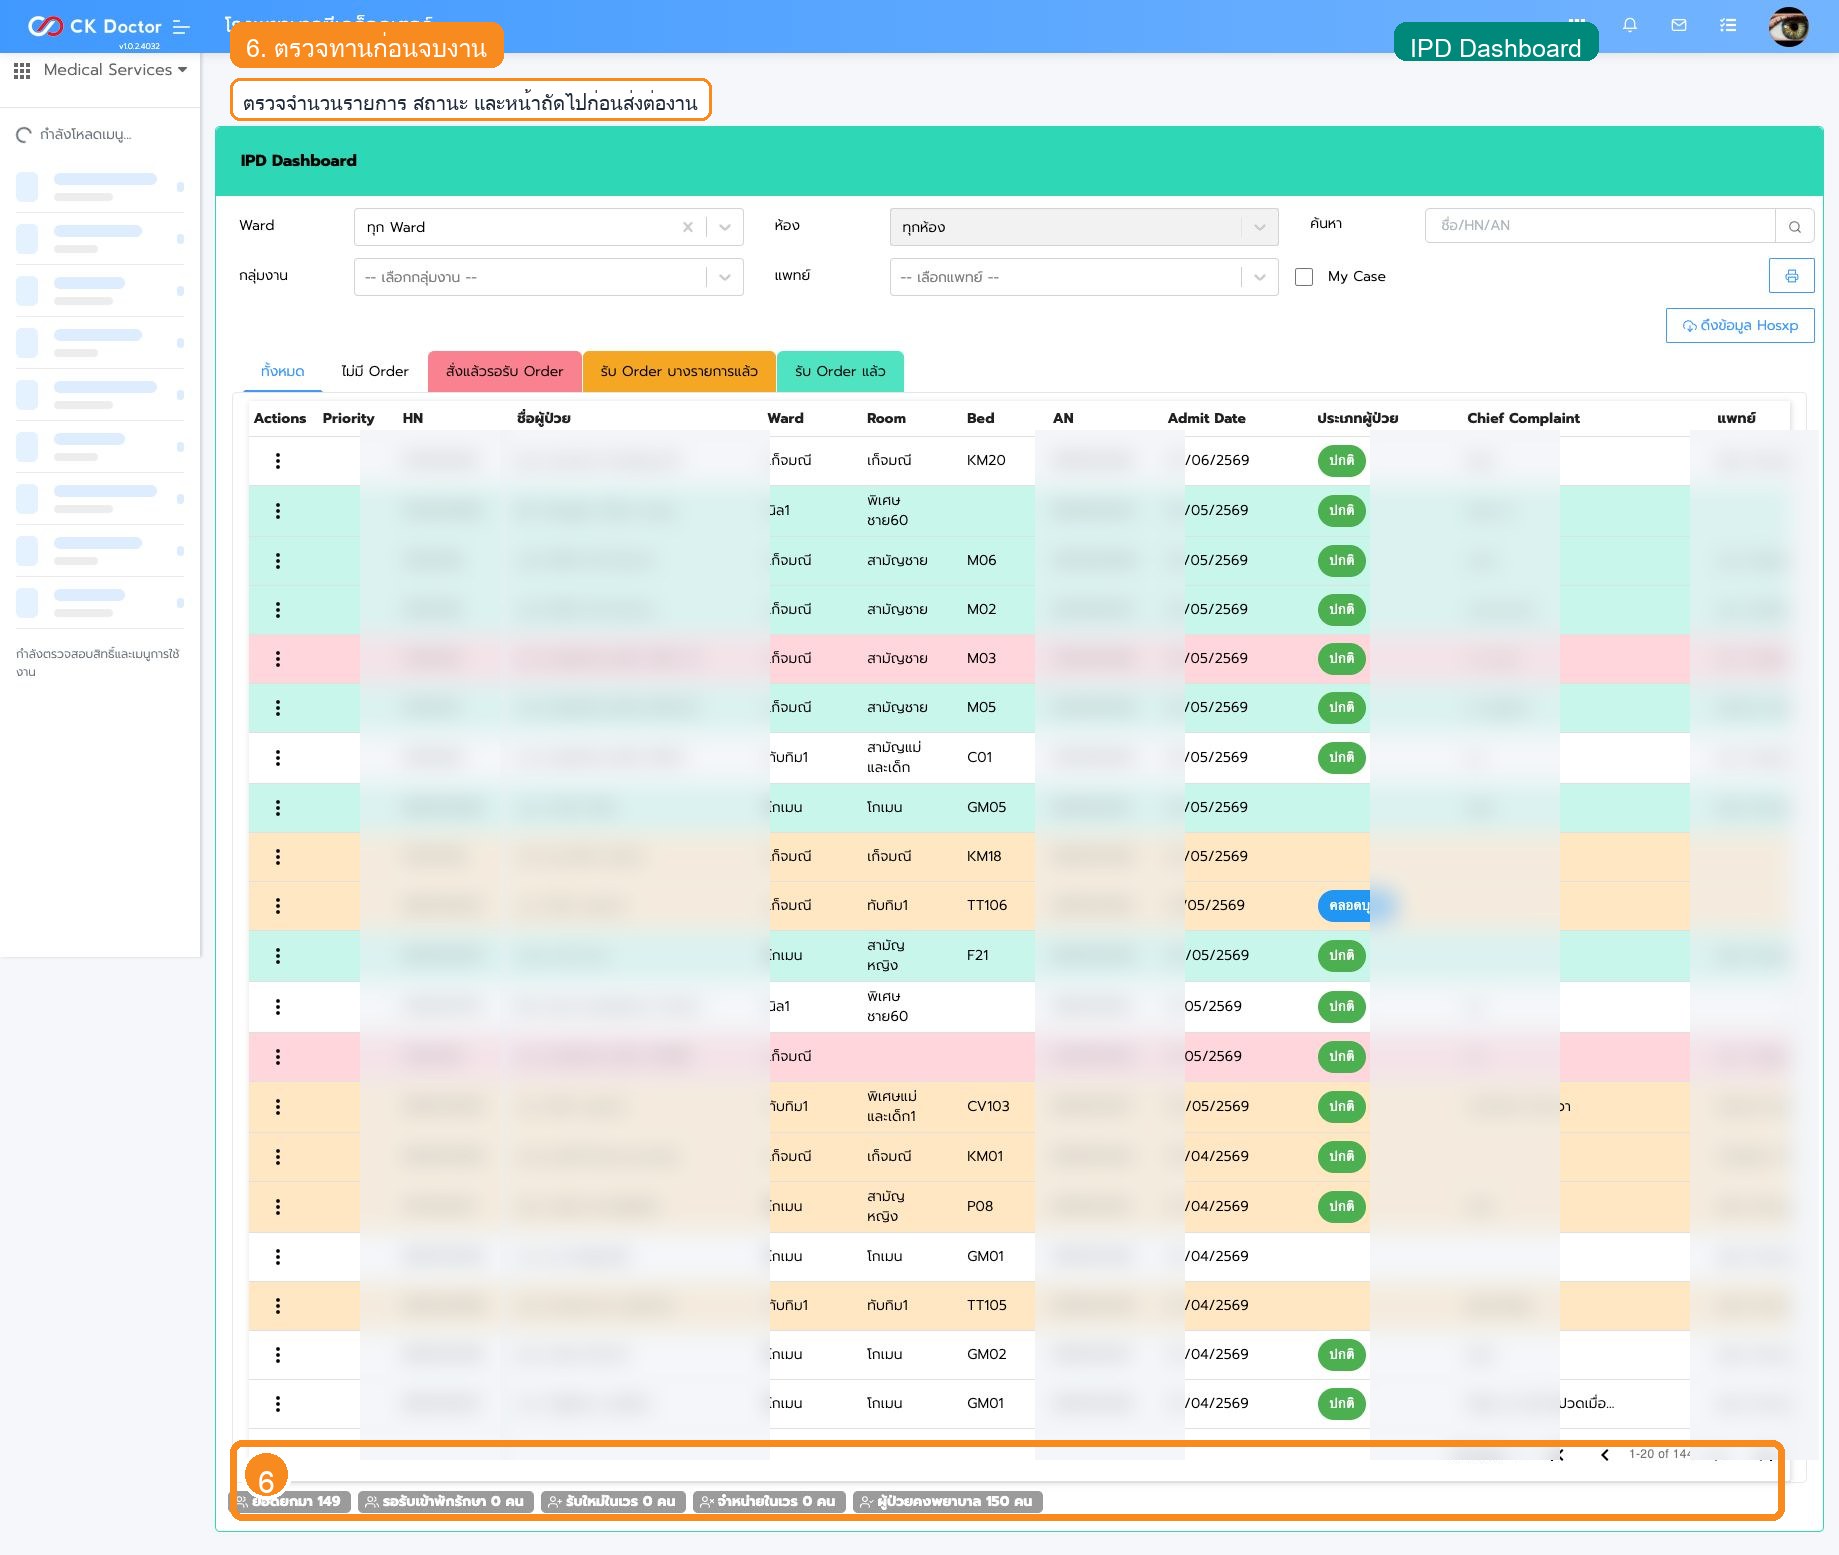Click the ชื่อผู้ป่วย column header
The height and width of the screenshot is (1555, 1839).
pos(543,418)
